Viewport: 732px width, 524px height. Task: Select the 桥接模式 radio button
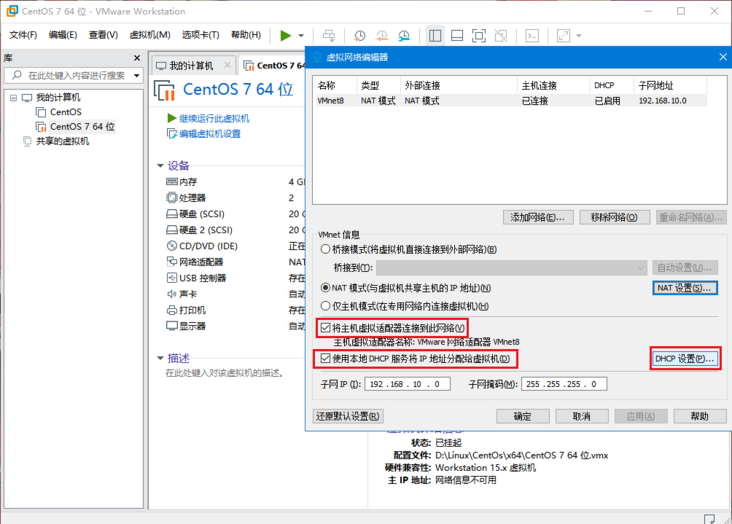coord(325,249)
